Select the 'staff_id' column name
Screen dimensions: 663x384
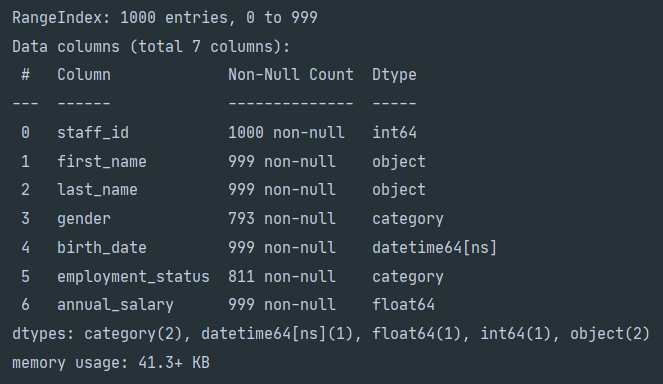(93, 133)
